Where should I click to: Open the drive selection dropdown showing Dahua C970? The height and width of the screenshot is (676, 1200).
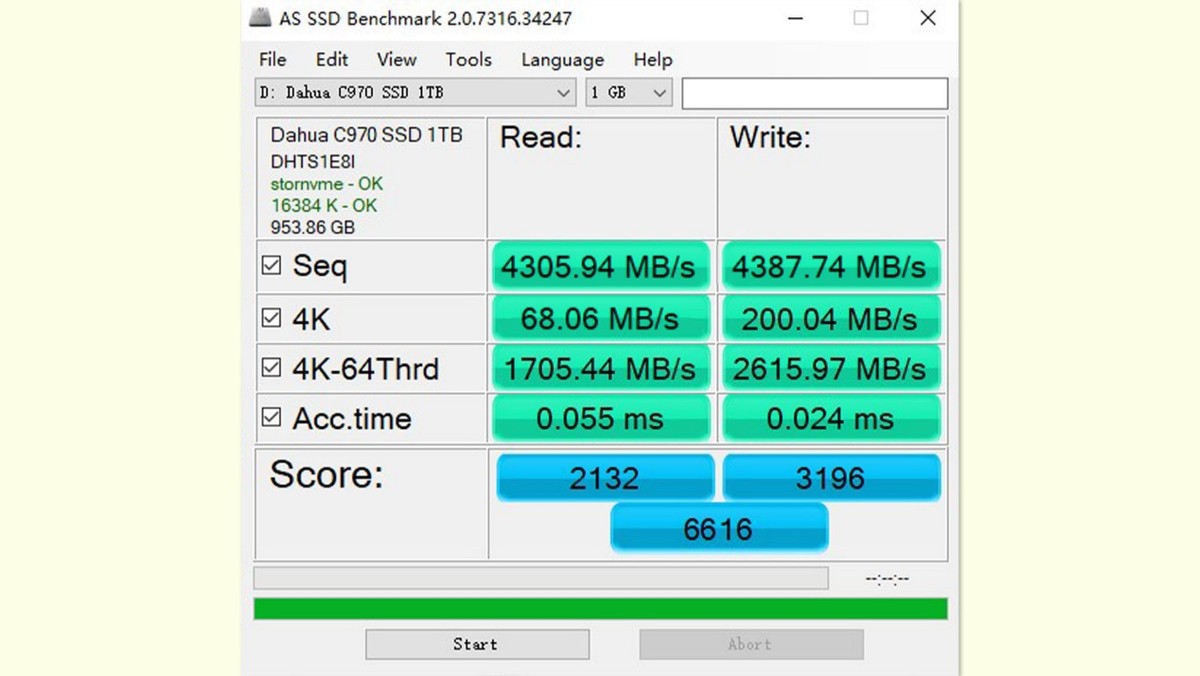pos(415,93)
